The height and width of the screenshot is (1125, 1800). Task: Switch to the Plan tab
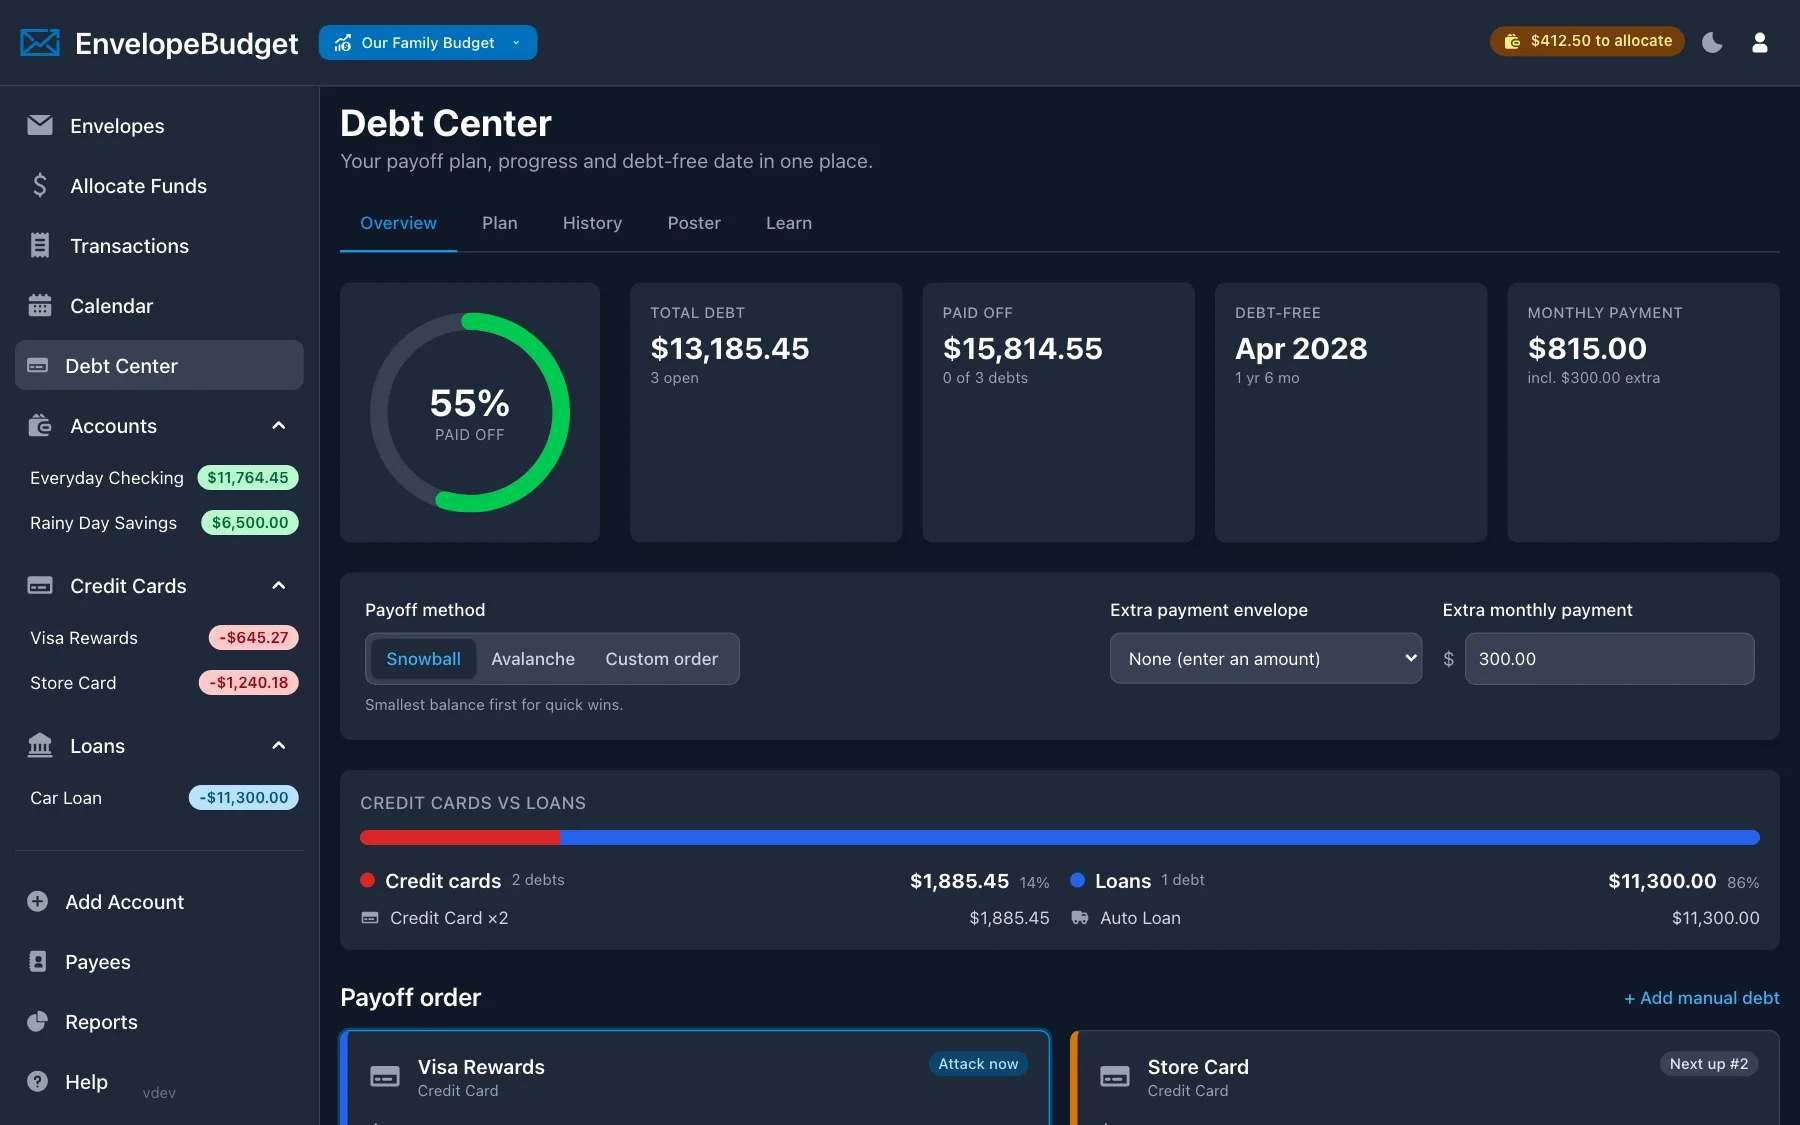(x=499, y=223)
